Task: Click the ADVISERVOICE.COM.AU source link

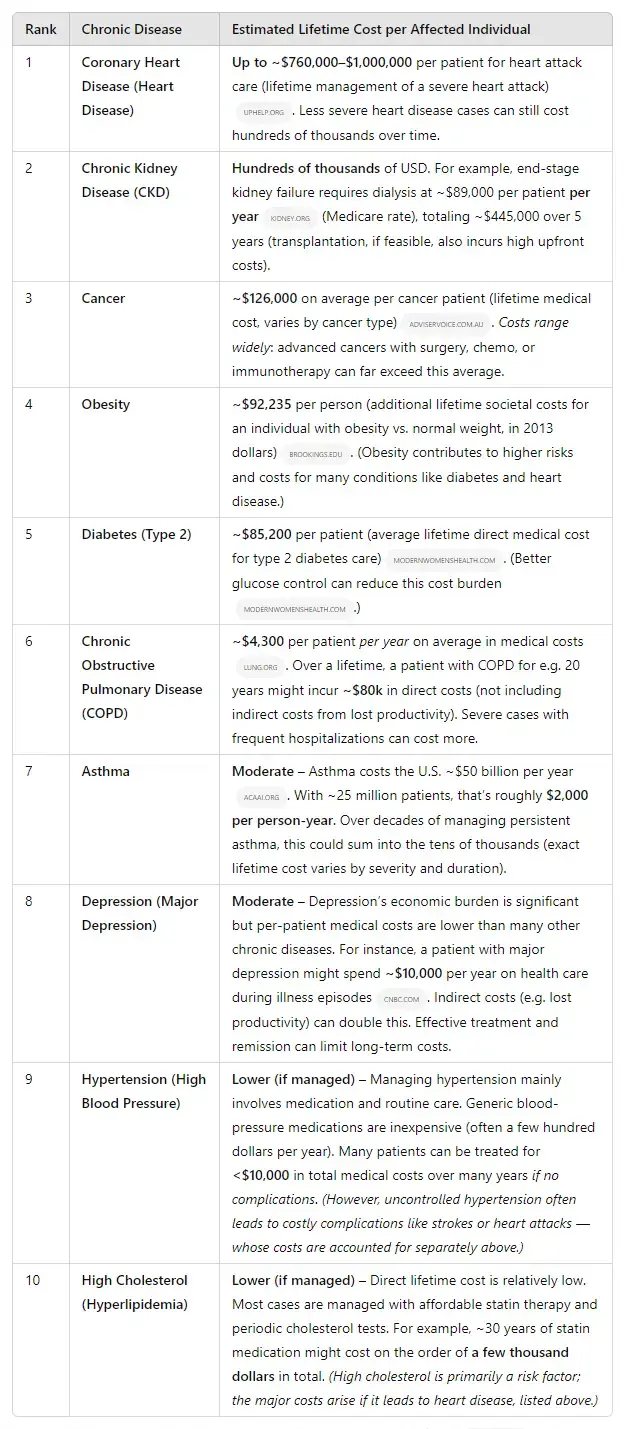Action: 445,323
